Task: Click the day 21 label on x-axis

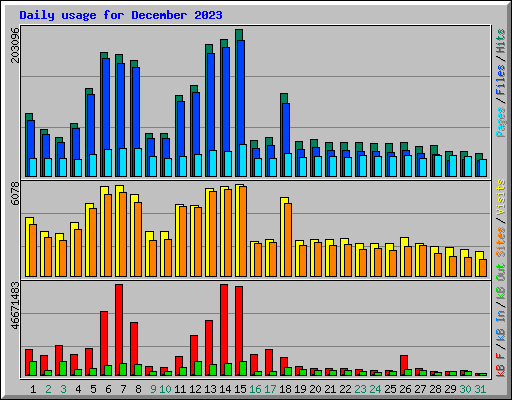Action: pyautogui.click(x=330, y=389)
